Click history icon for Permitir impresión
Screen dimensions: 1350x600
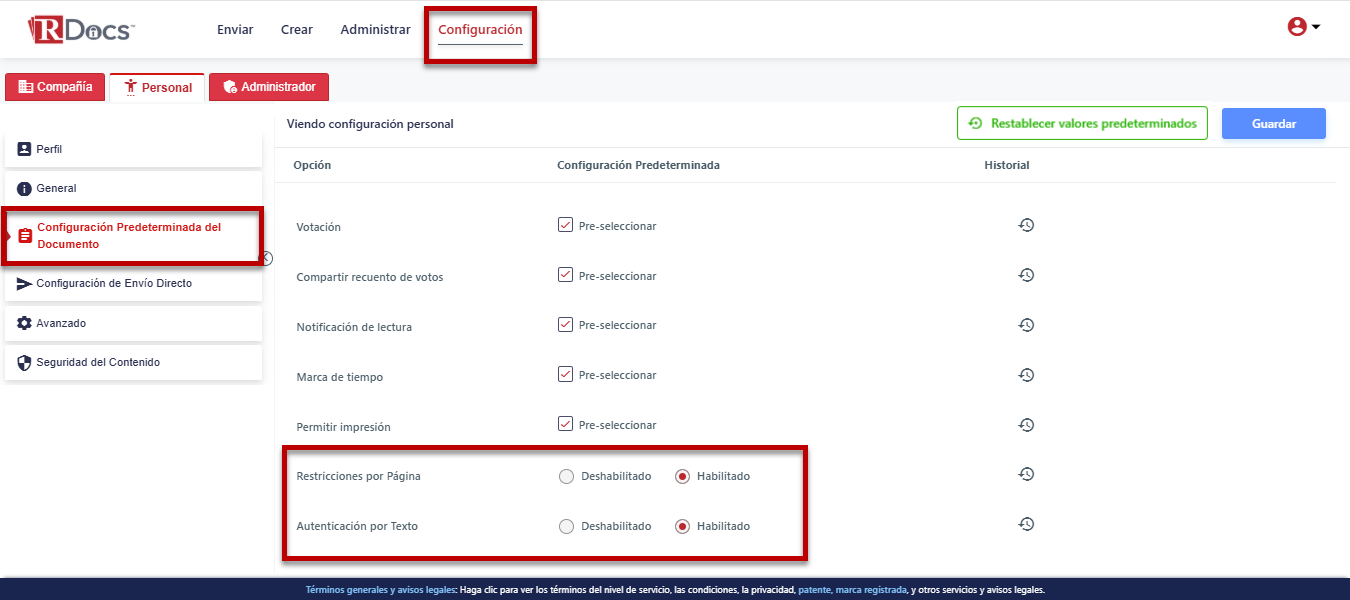[x=1026, y=425]
